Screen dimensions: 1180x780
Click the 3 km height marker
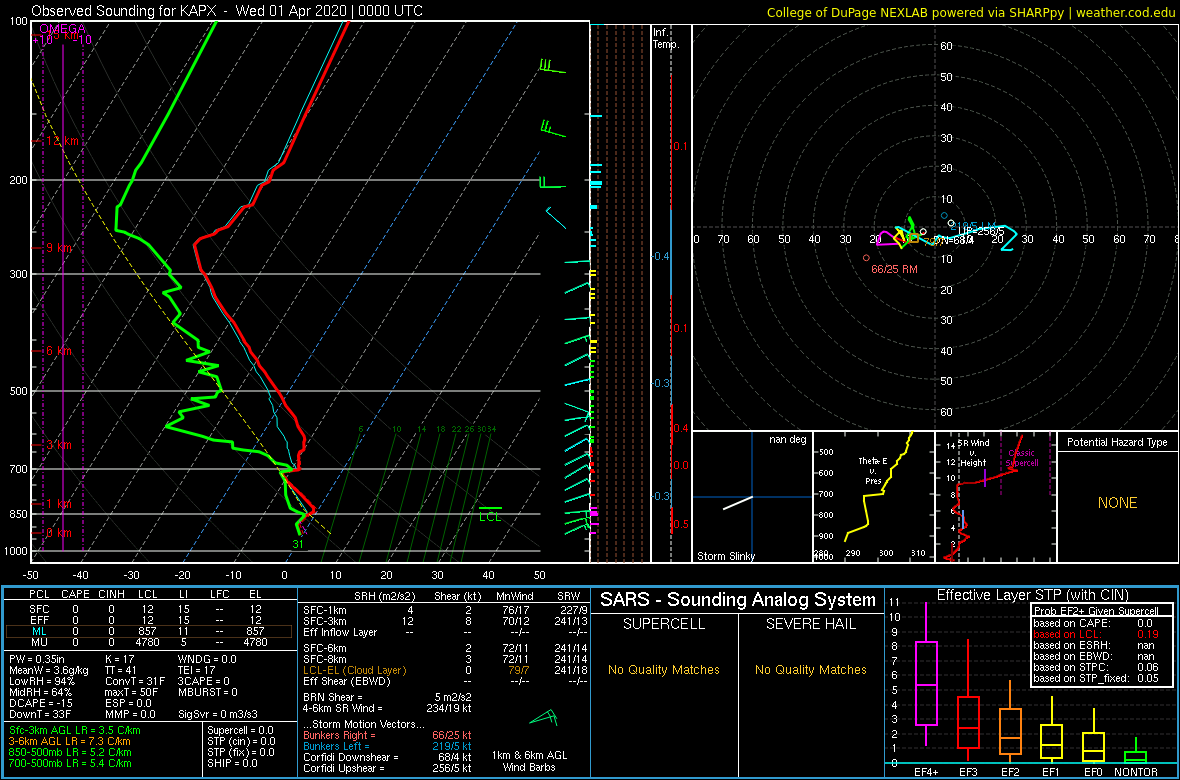click(58, 445)
